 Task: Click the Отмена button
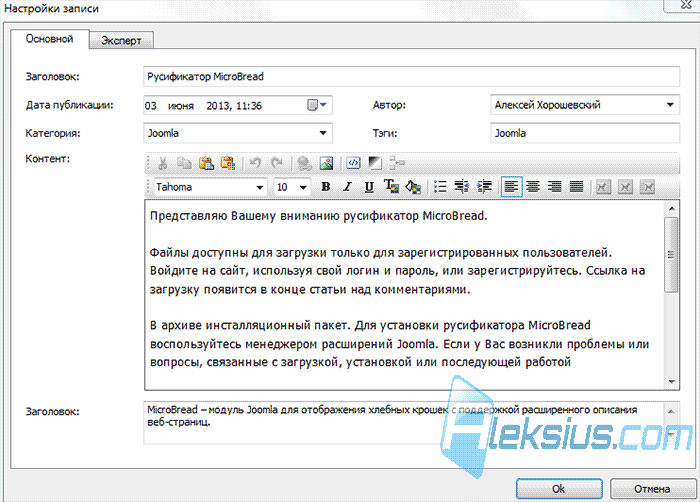[x=652, y=489]
